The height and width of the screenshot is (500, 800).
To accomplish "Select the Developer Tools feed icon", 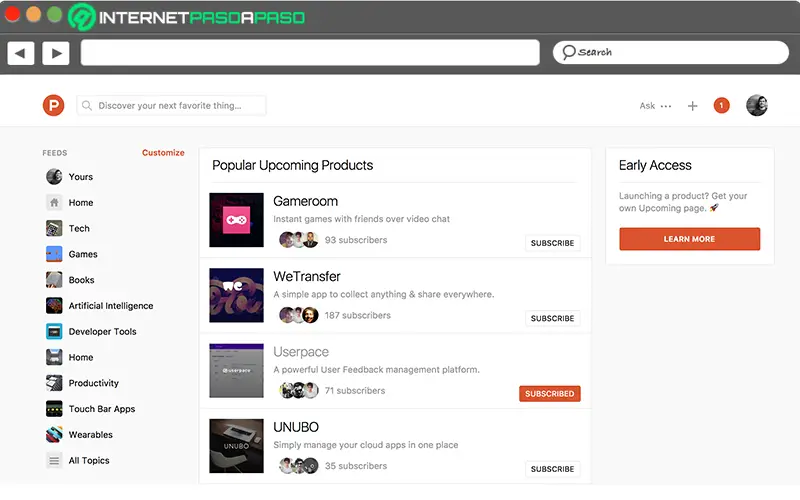I will click(54, 332).
